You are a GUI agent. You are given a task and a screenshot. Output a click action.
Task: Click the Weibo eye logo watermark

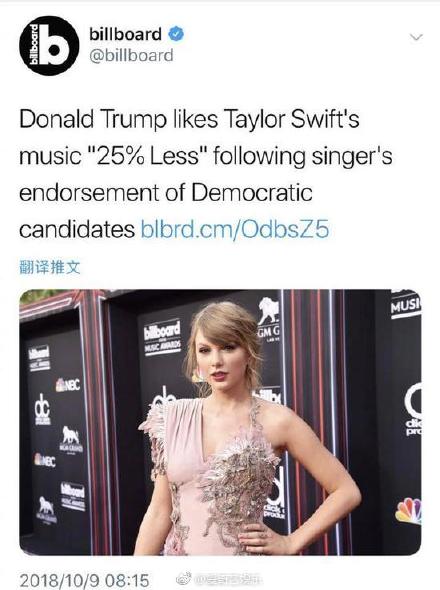[x=184, y=577]
